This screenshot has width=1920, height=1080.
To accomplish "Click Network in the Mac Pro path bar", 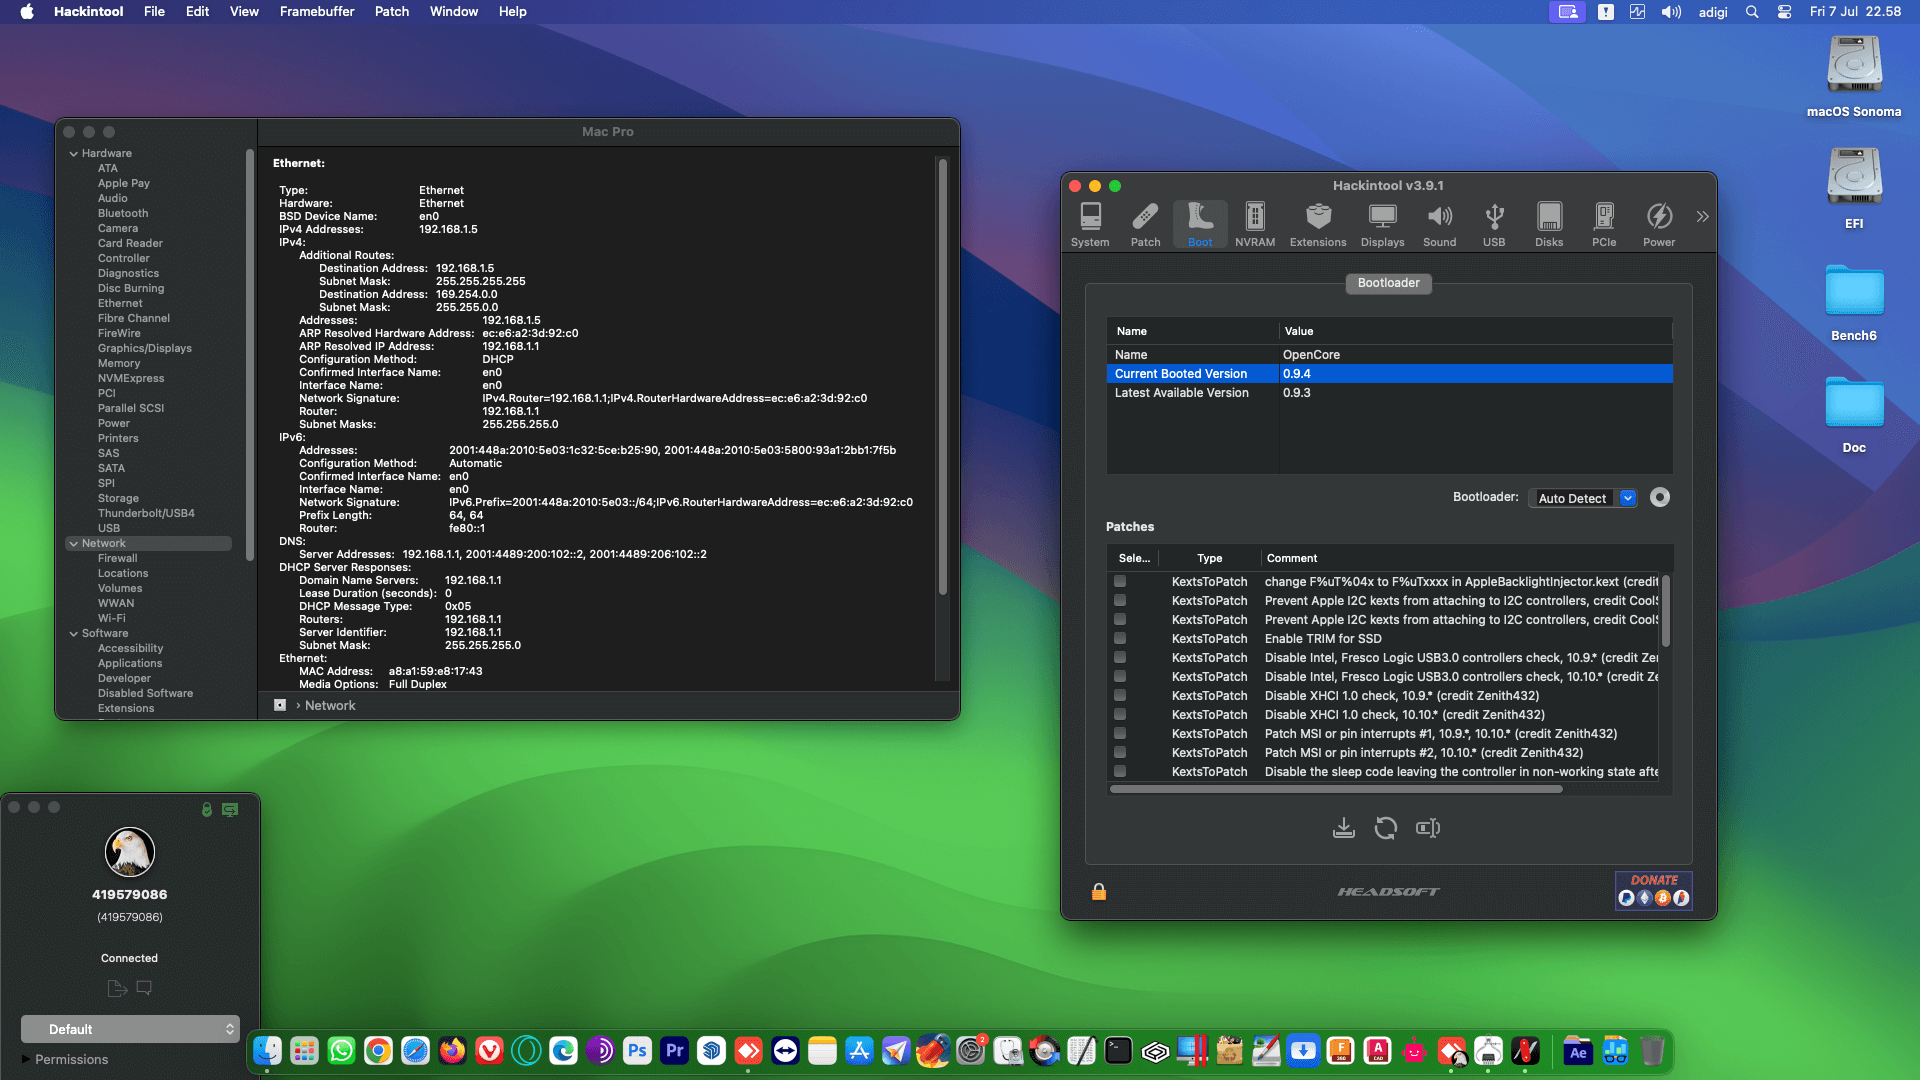I will click(330, 705).
